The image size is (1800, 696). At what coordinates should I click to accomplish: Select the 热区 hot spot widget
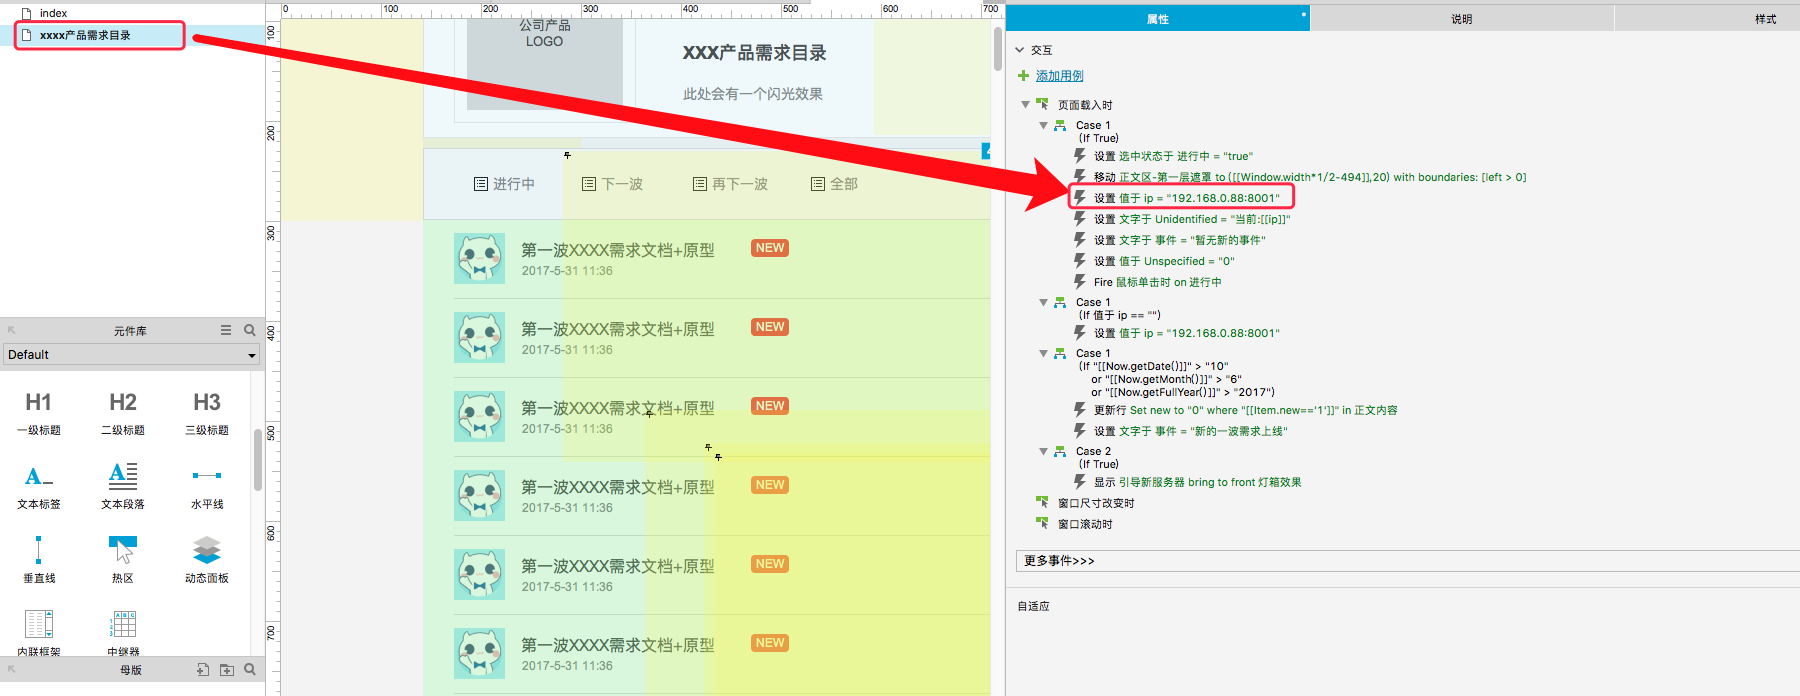click(x=123, y=560)
